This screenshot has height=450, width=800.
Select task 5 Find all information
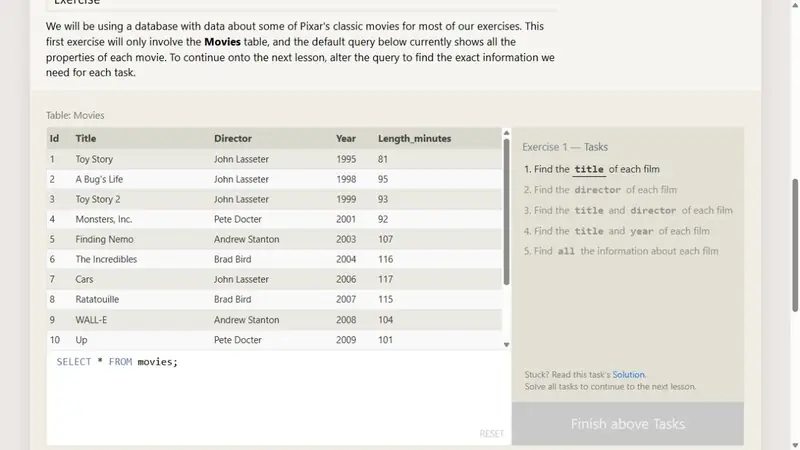point(621,251)
